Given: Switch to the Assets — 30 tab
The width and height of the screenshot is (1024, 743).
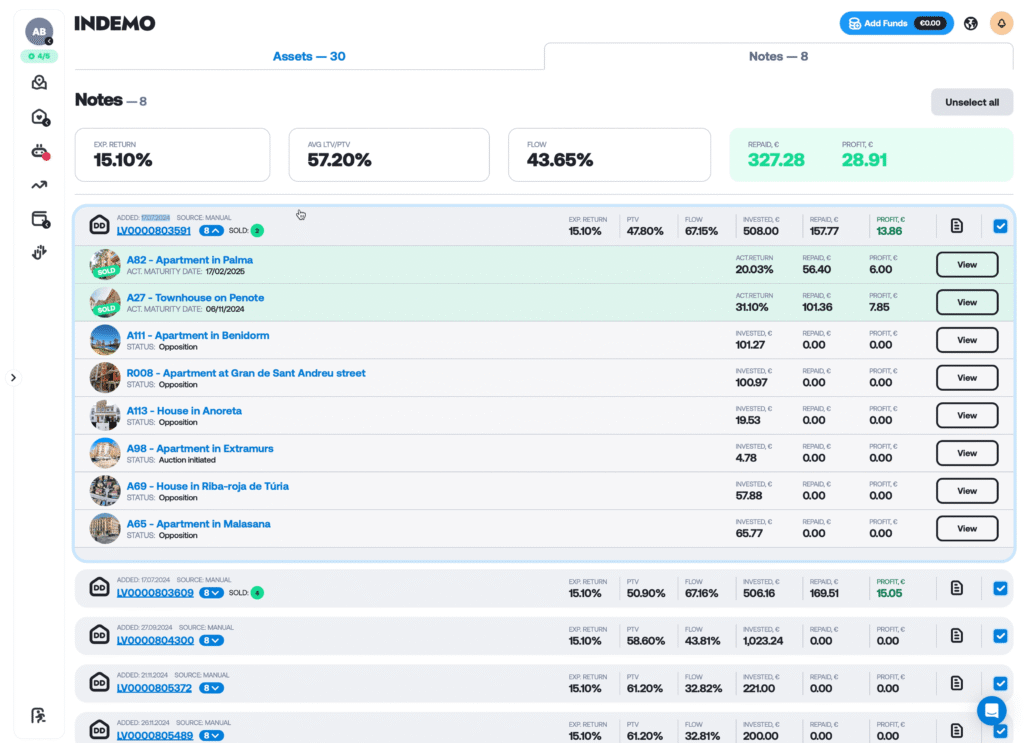Looking at the screenshot, I should pos(309,56).
